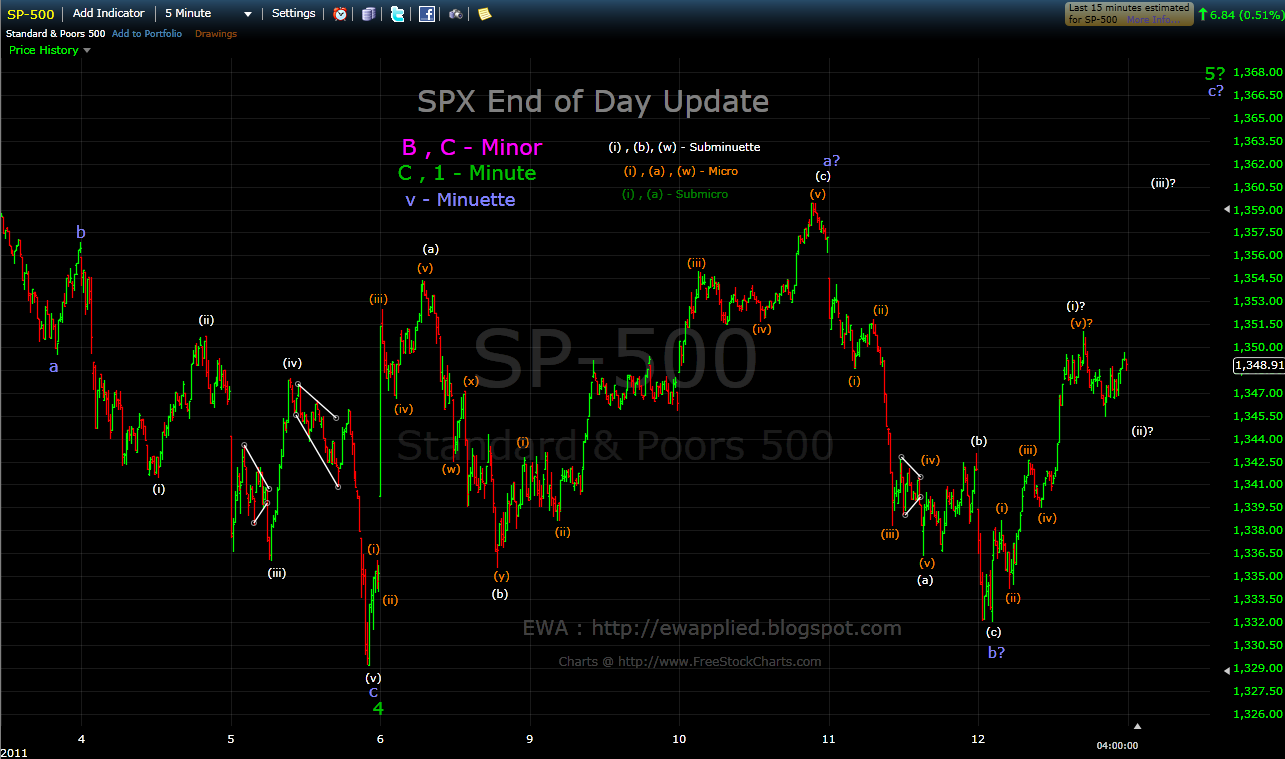Click the 1,344.00 price axis label

(1258, 439)
